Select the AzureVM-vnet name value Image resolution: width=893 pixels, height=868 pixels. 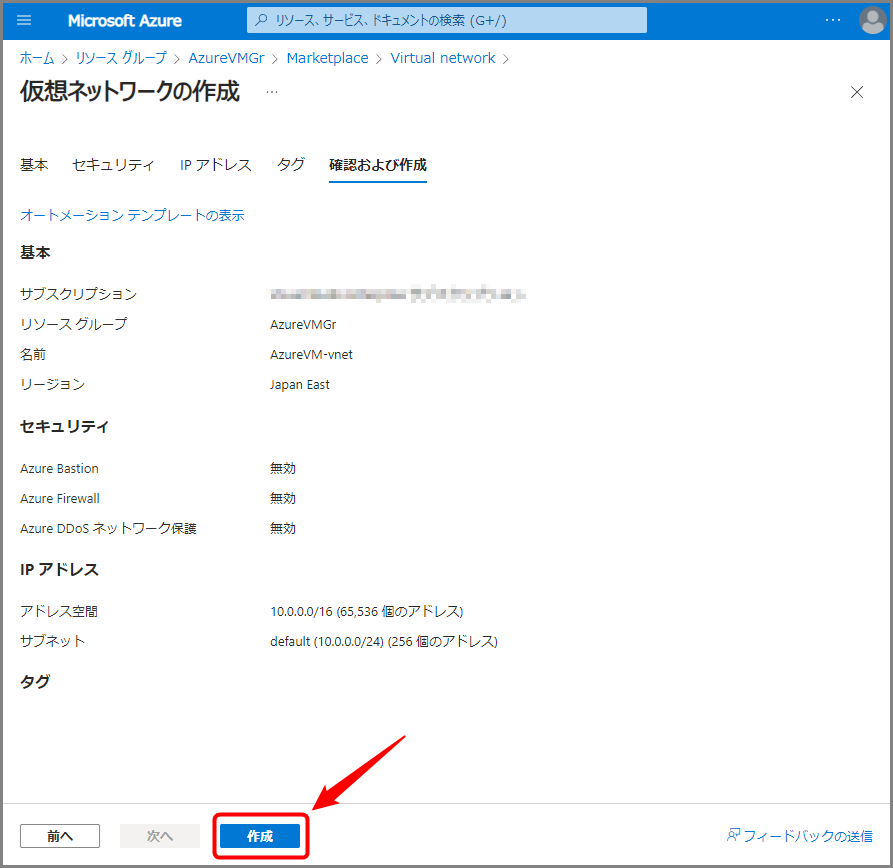311,355
